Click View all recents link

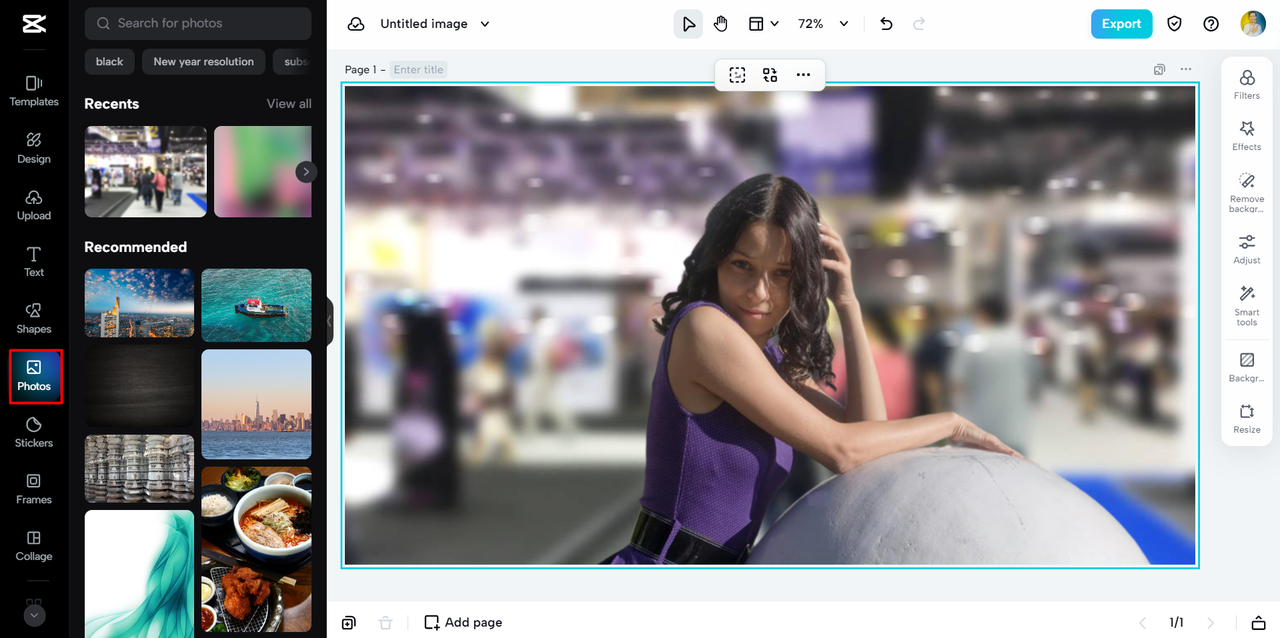289,104
